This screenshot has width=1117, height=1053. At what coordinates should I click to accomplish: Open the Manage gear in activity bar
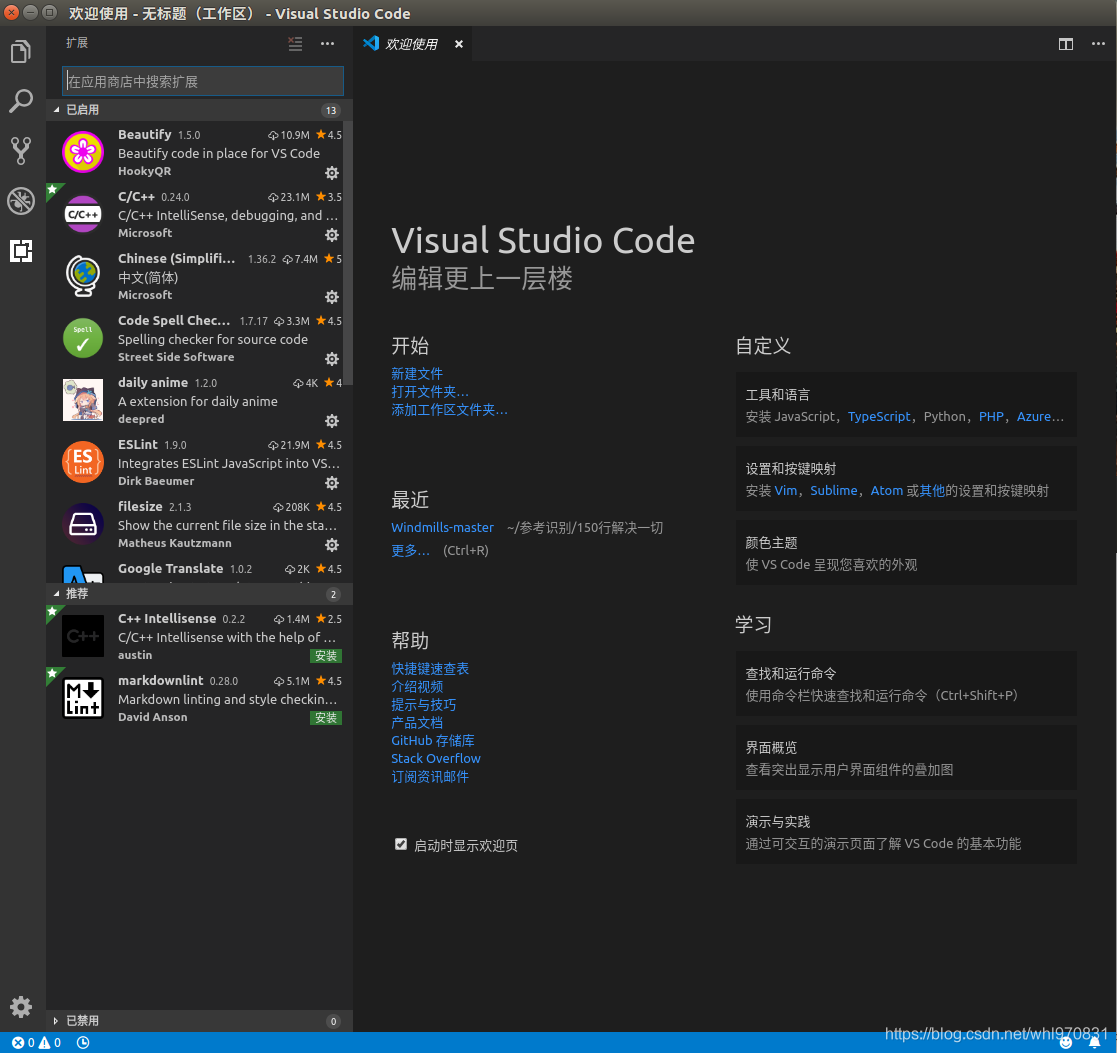click(21, 1006)
